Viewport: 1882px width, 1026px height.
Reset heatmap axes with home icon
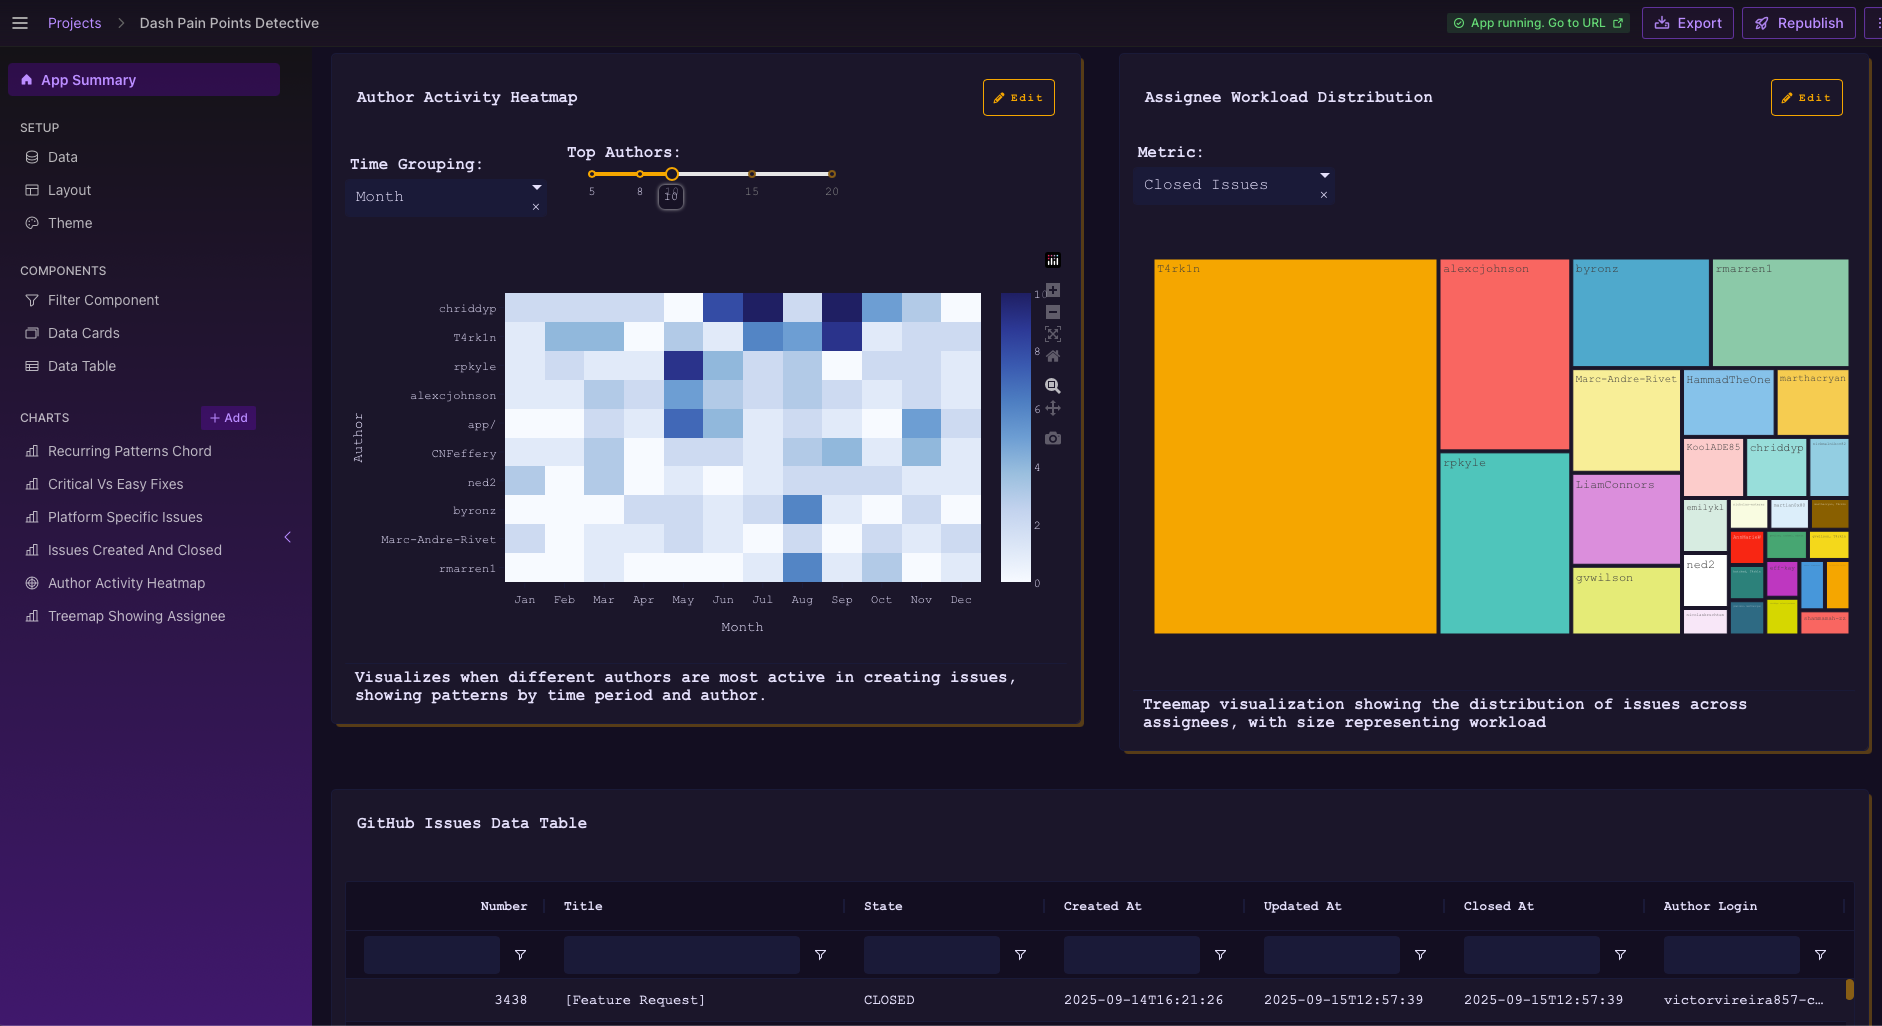click(x=1053, y=356)
